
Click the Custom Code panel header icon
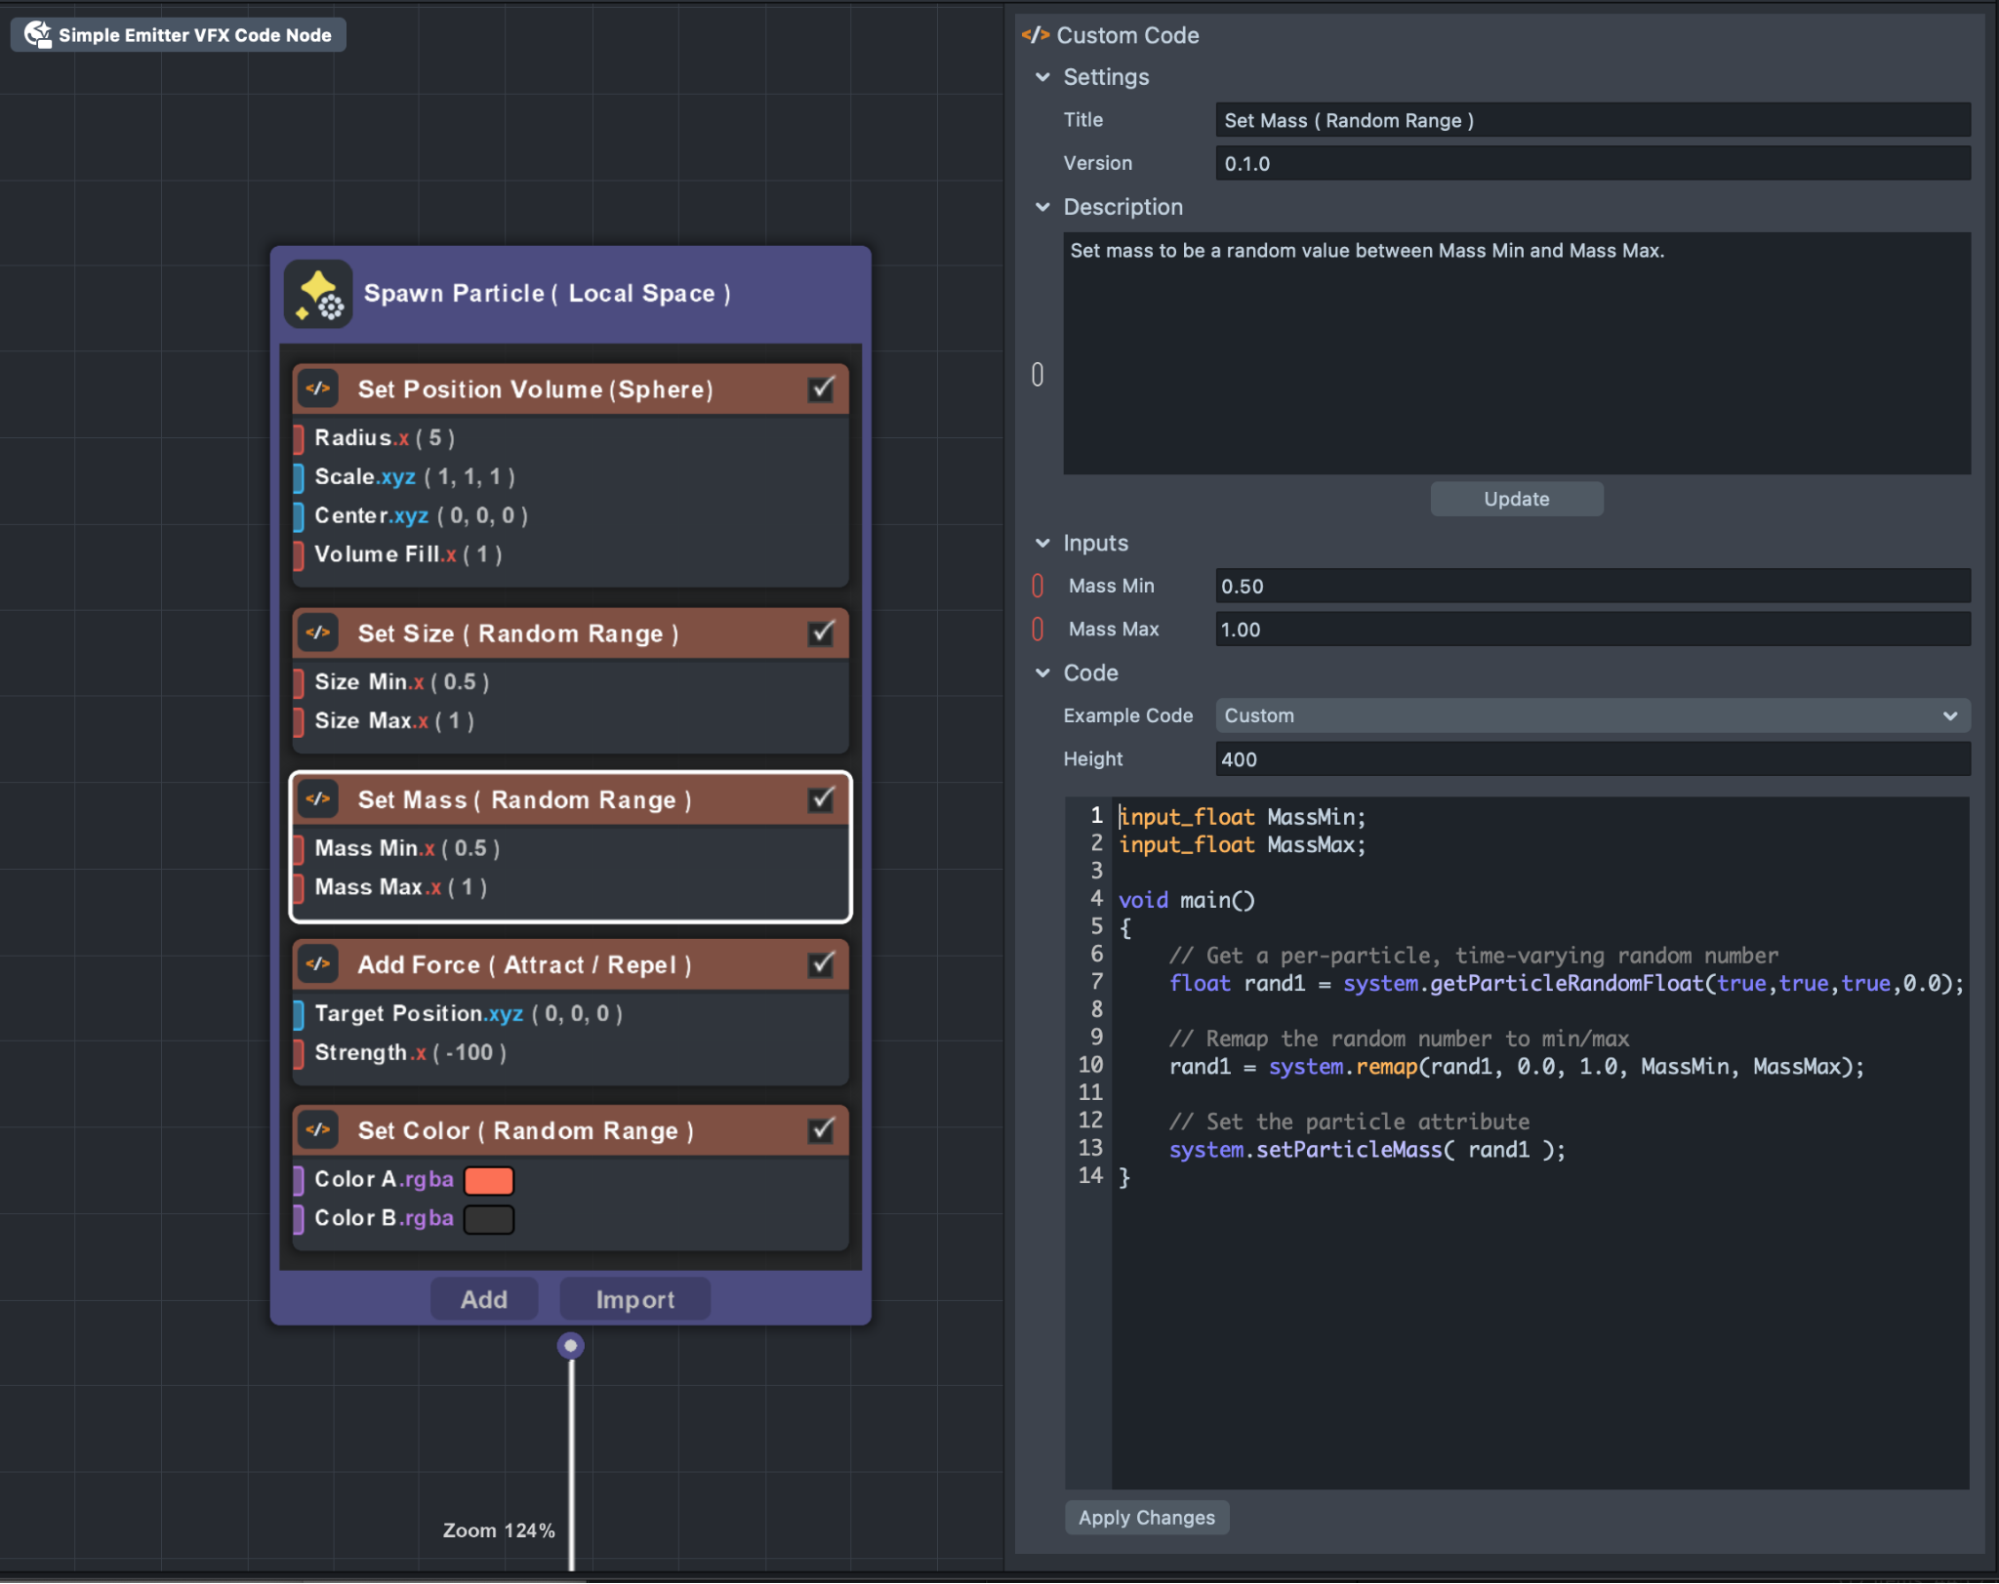[1035, 35]
